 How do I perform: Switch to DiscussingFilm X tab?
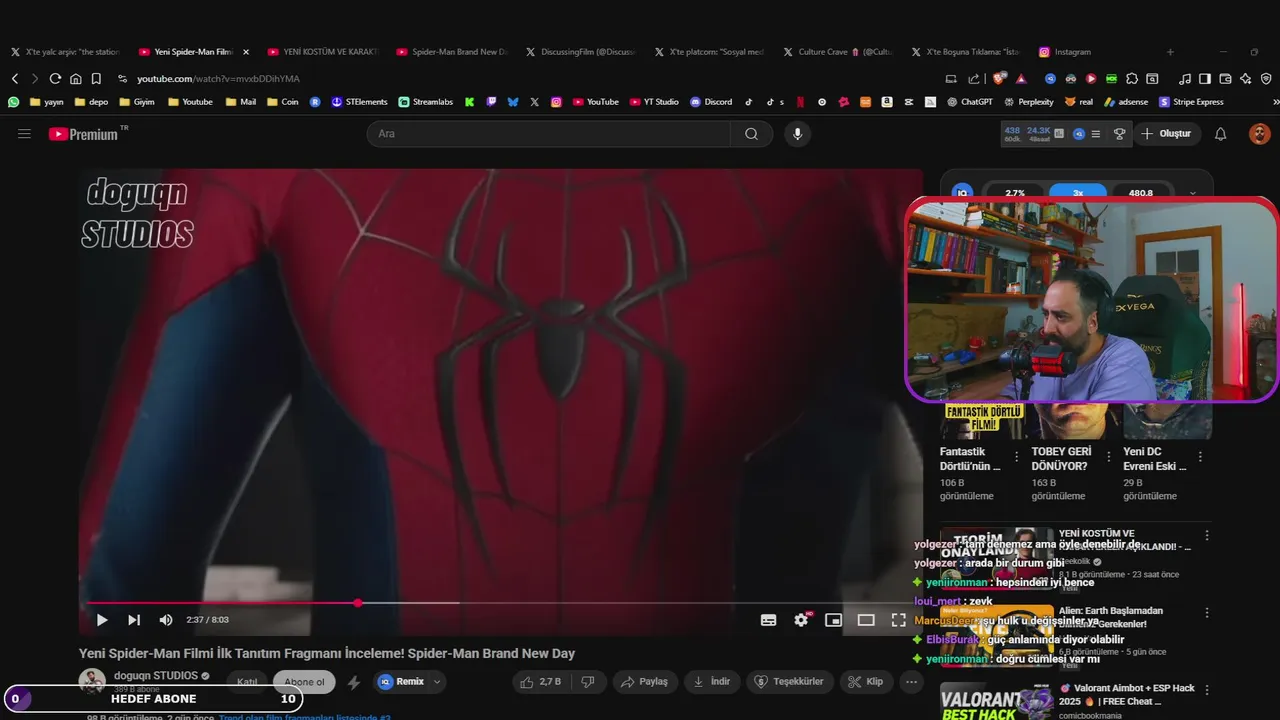[x=580, y=51]
